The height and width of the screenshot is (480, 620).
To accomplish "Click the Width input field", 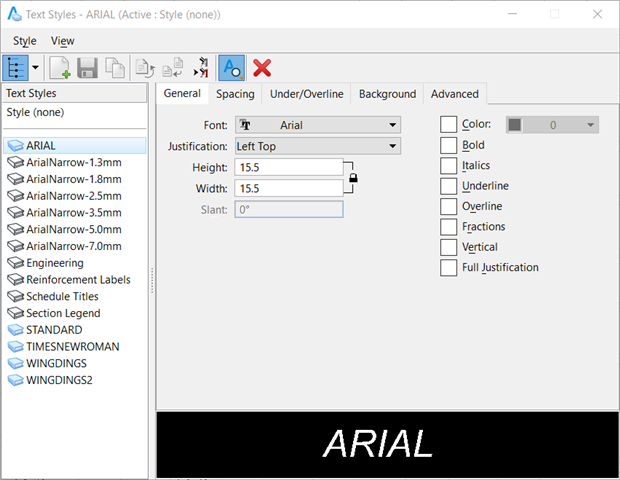I will point(289,188).
